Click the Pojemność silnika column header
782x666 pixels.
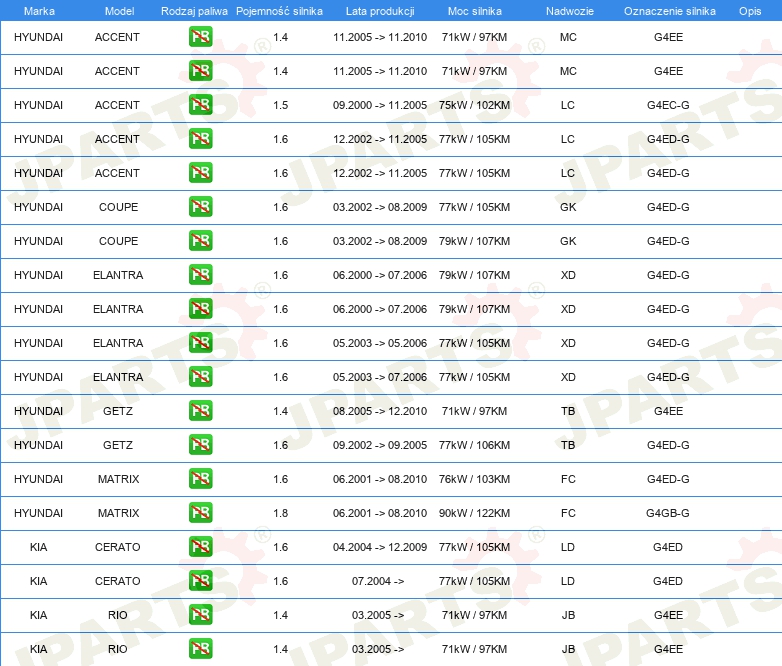279,11
